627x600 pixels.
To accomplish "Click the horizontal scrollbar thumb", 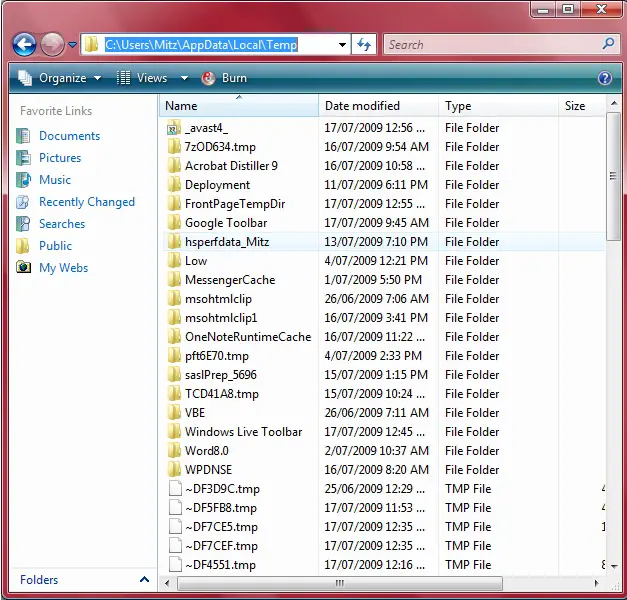I will point(339,583).
